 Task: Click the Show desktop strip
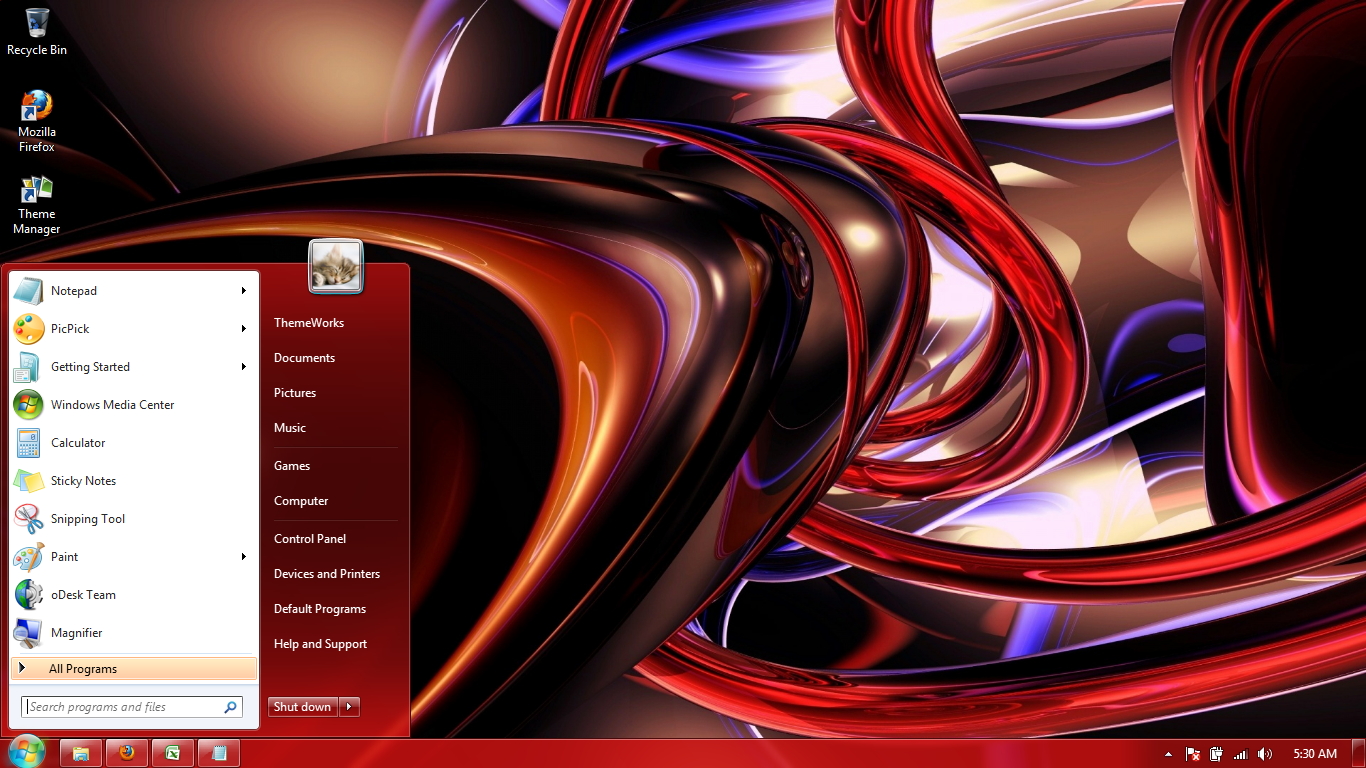(x=1359, y=754)
